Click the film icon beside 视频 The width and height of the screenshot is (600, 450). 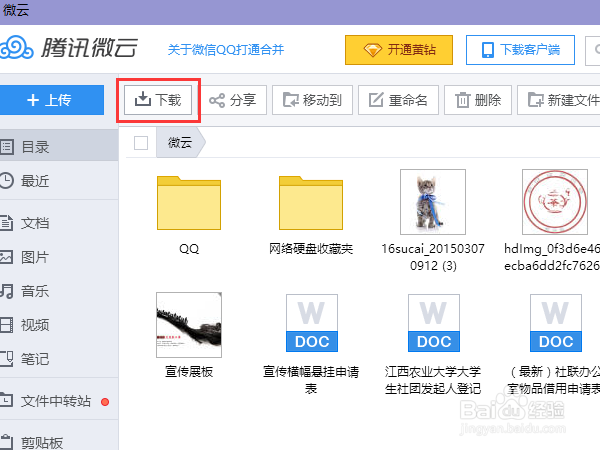pyautogui.click(x=6, y=325)
